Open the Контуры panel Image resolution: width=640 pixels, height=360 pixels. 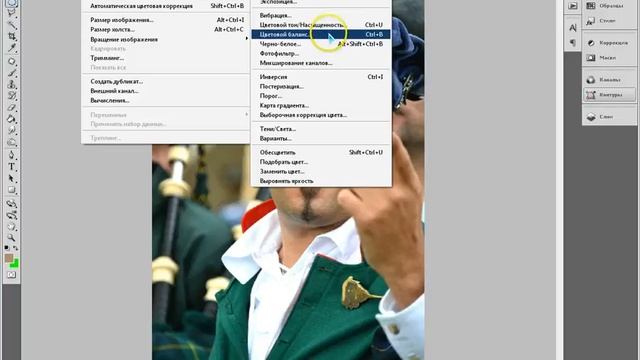609,95
